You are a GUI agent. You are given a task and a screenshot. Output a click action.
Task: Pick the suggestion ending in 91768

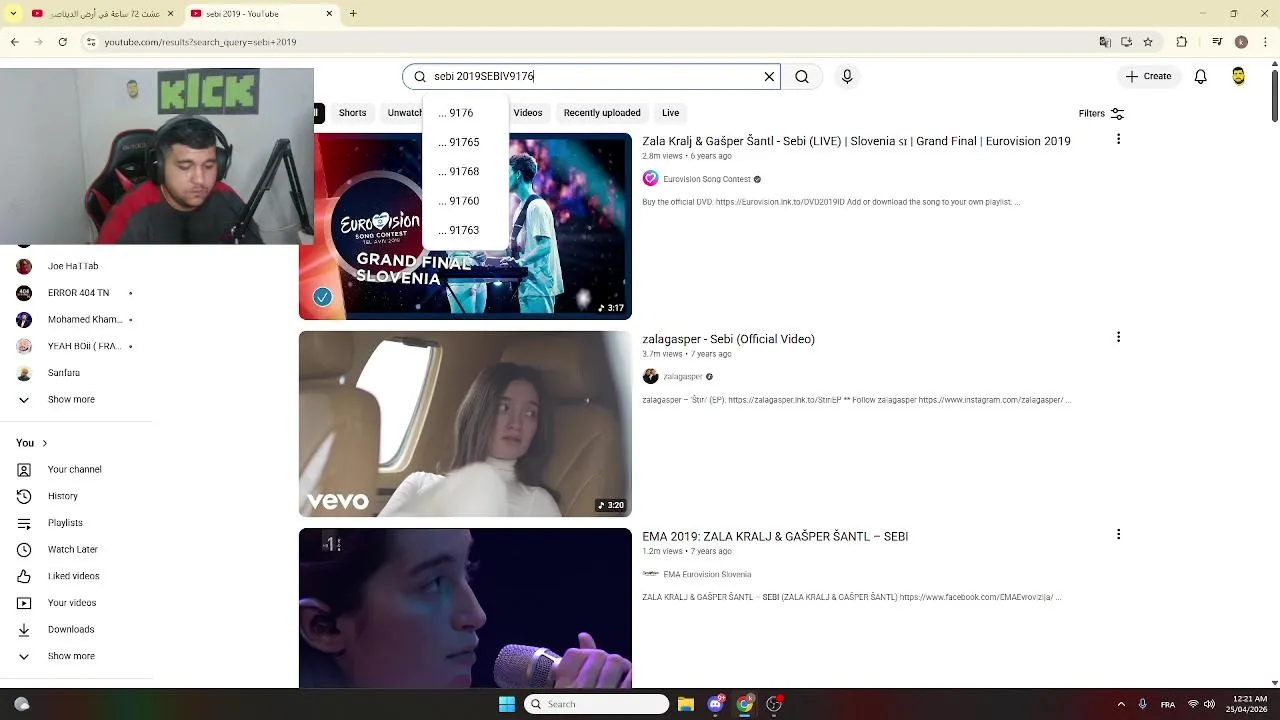(465, 171)
